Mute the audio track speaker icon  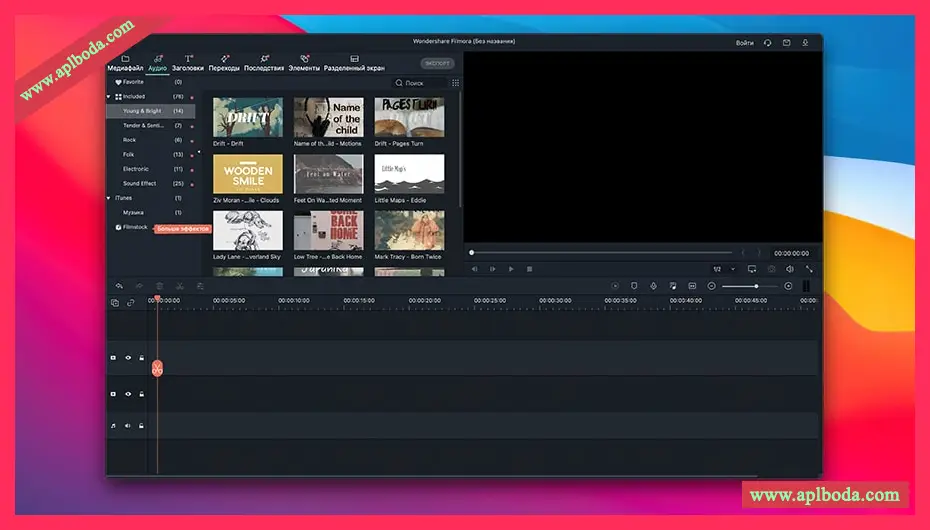point(128,426)
